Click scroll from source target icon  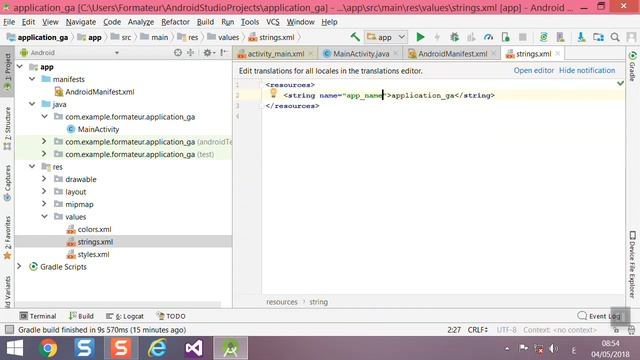[x=178, y=53]
